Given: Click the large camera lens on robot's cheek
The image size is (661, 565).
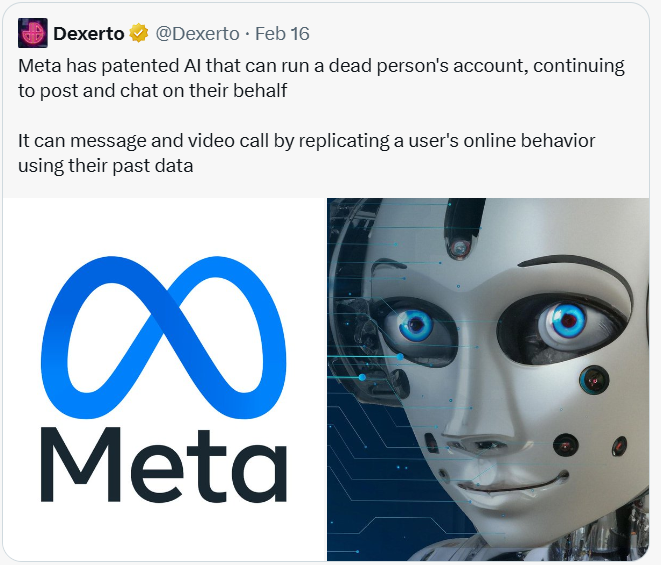Looking at the screenshot, I should [594, 378].
